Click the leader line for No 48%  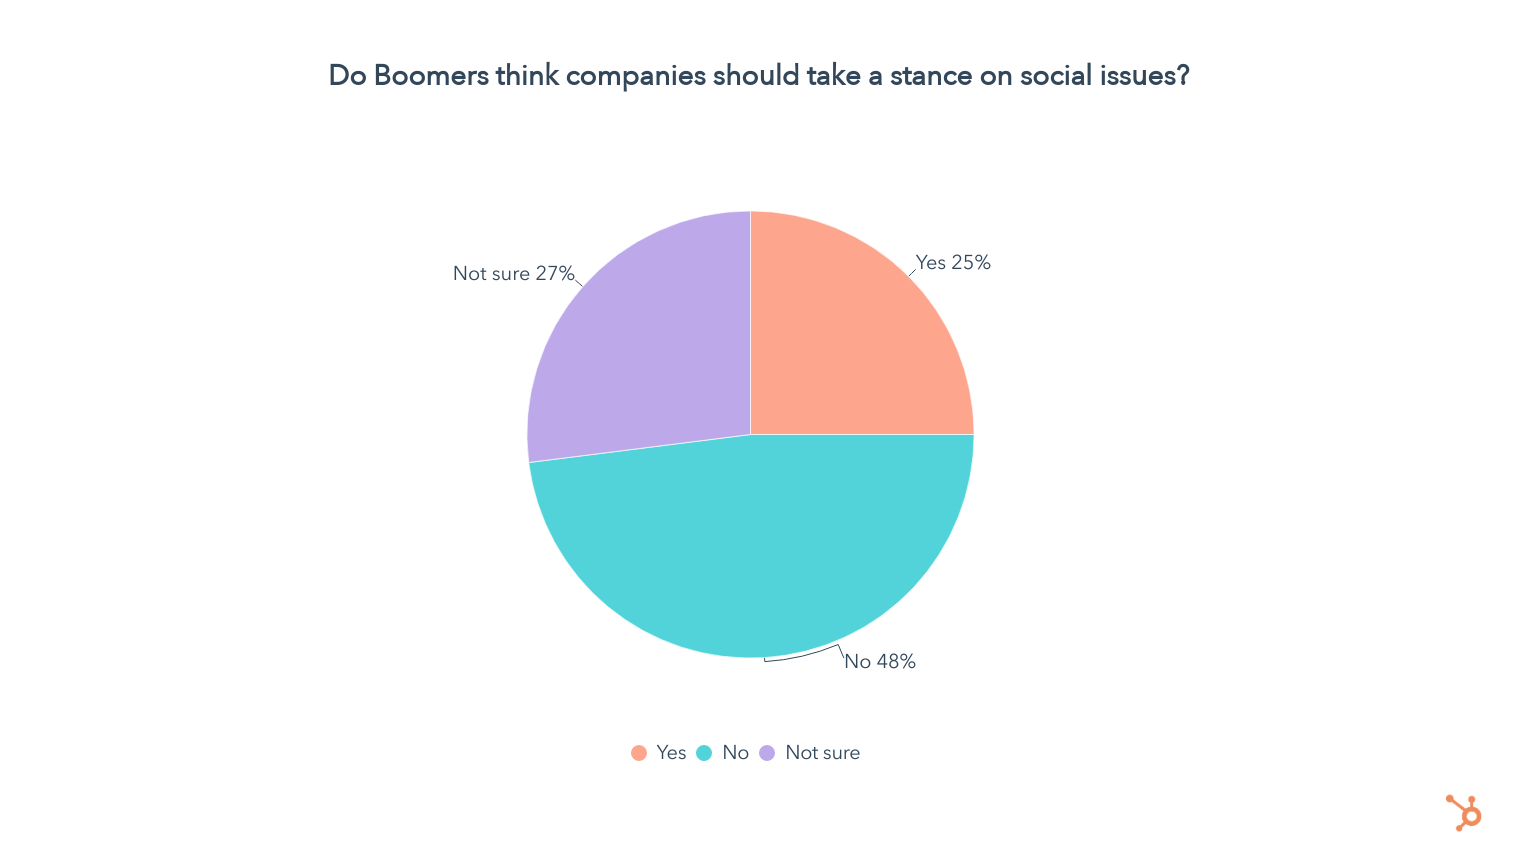tap(805, 656)
